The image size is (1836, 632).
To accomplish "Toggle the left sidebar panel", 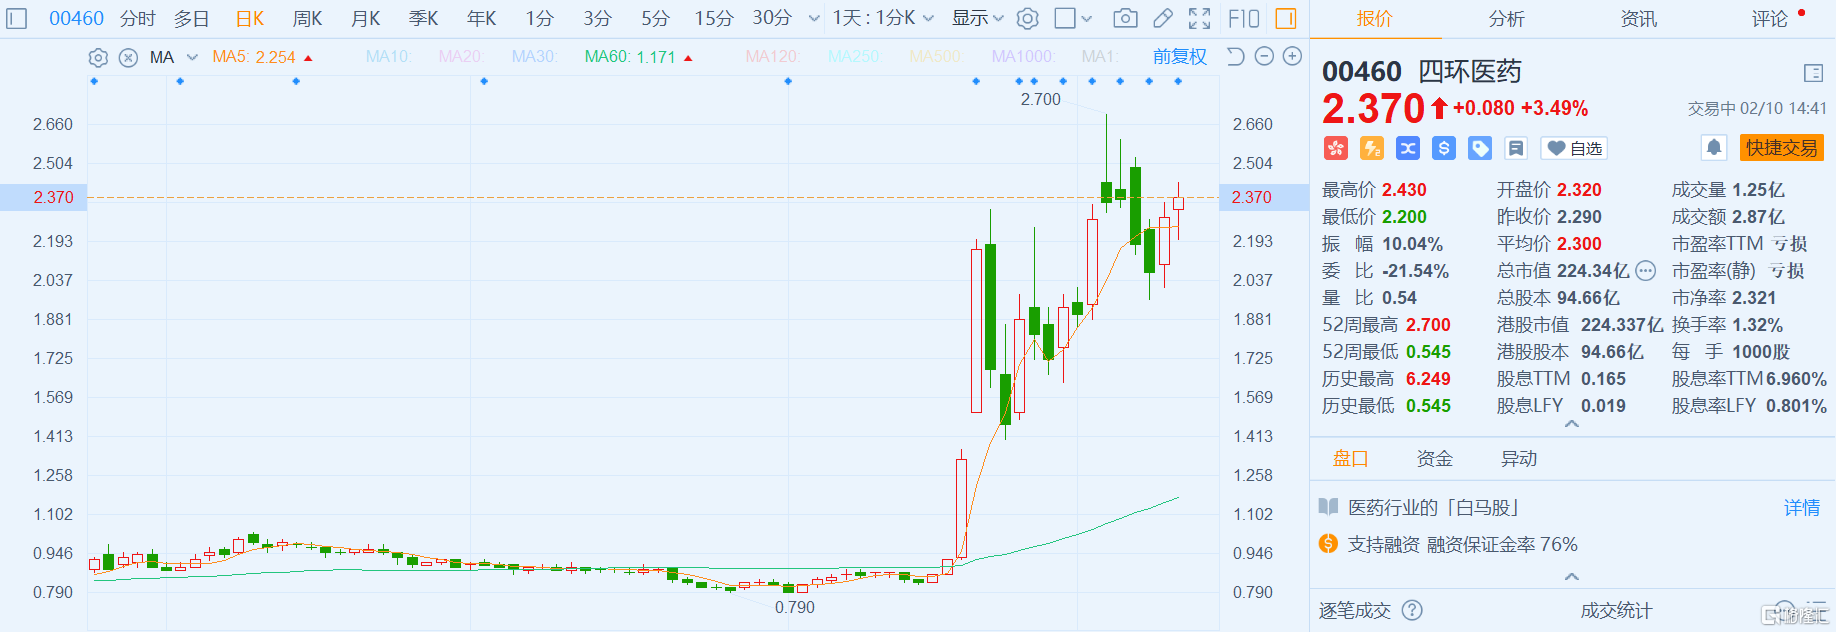I will 17,18.
